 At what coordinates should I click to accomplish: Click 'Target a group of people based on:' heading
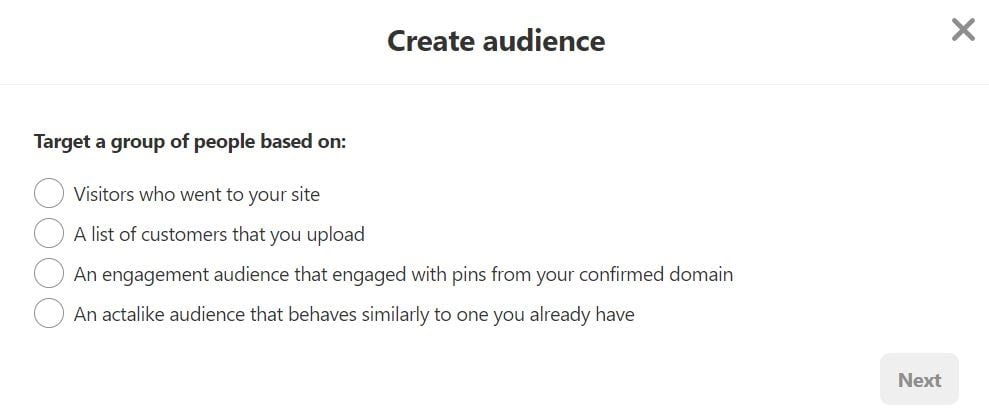pyautogui.click(x=190, y=142)
